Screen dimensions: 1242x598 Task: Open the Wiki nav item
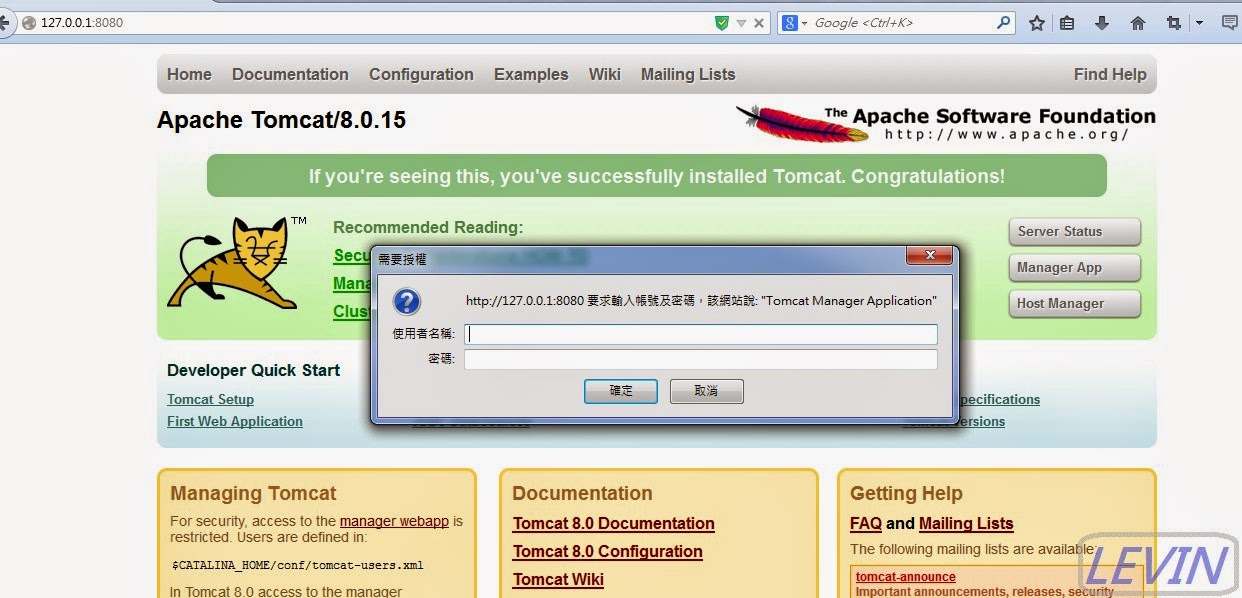click(604, 74)
